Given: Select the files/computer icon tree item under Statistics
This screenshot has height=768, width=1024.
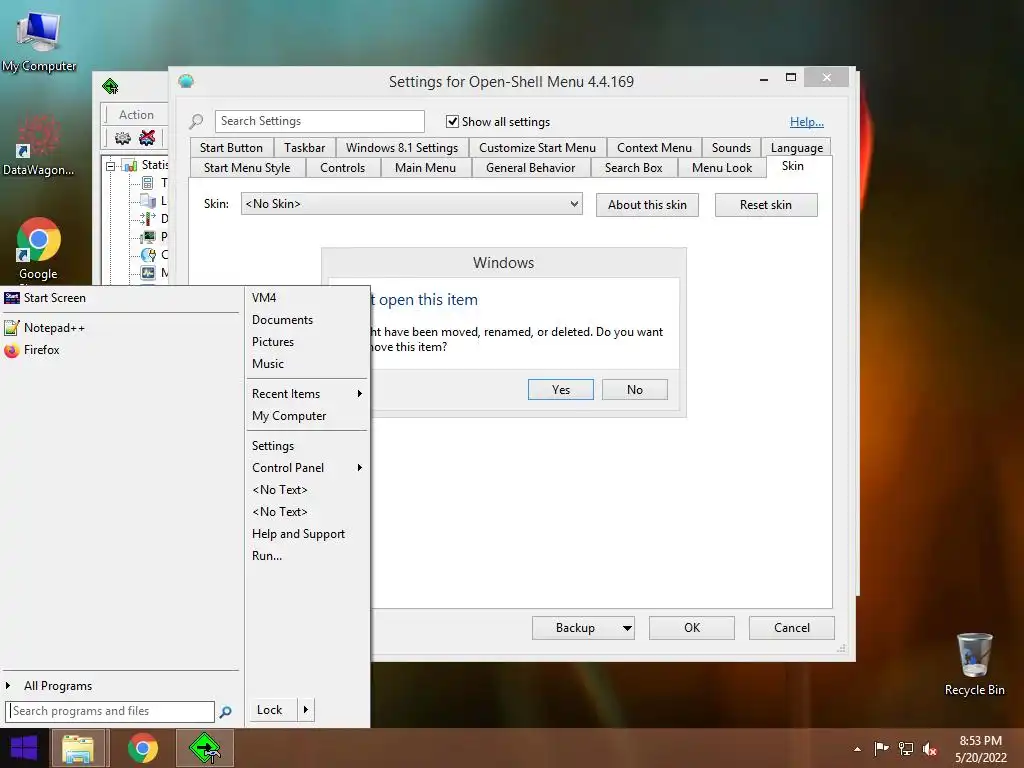Looking at the screenshot, I should coord(148,200).
